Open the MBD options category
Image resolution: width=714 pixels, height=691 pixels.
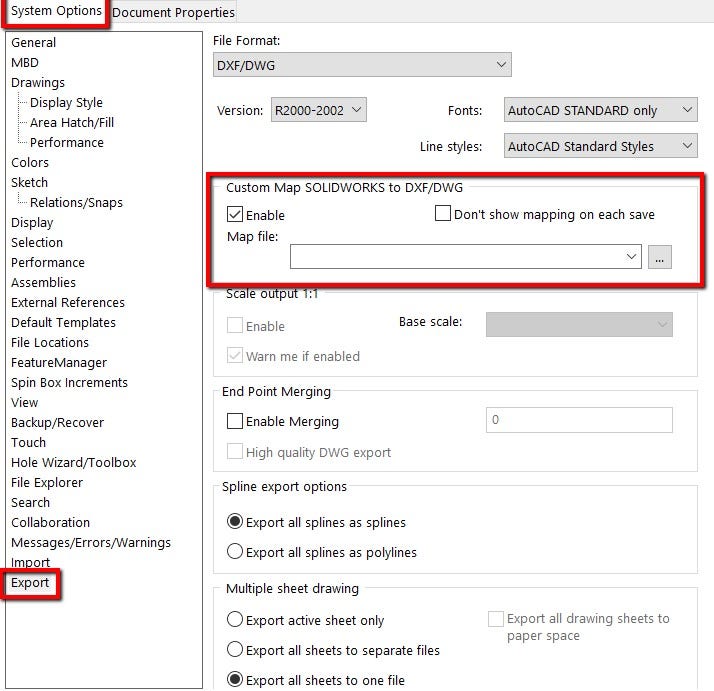[25, 62]
